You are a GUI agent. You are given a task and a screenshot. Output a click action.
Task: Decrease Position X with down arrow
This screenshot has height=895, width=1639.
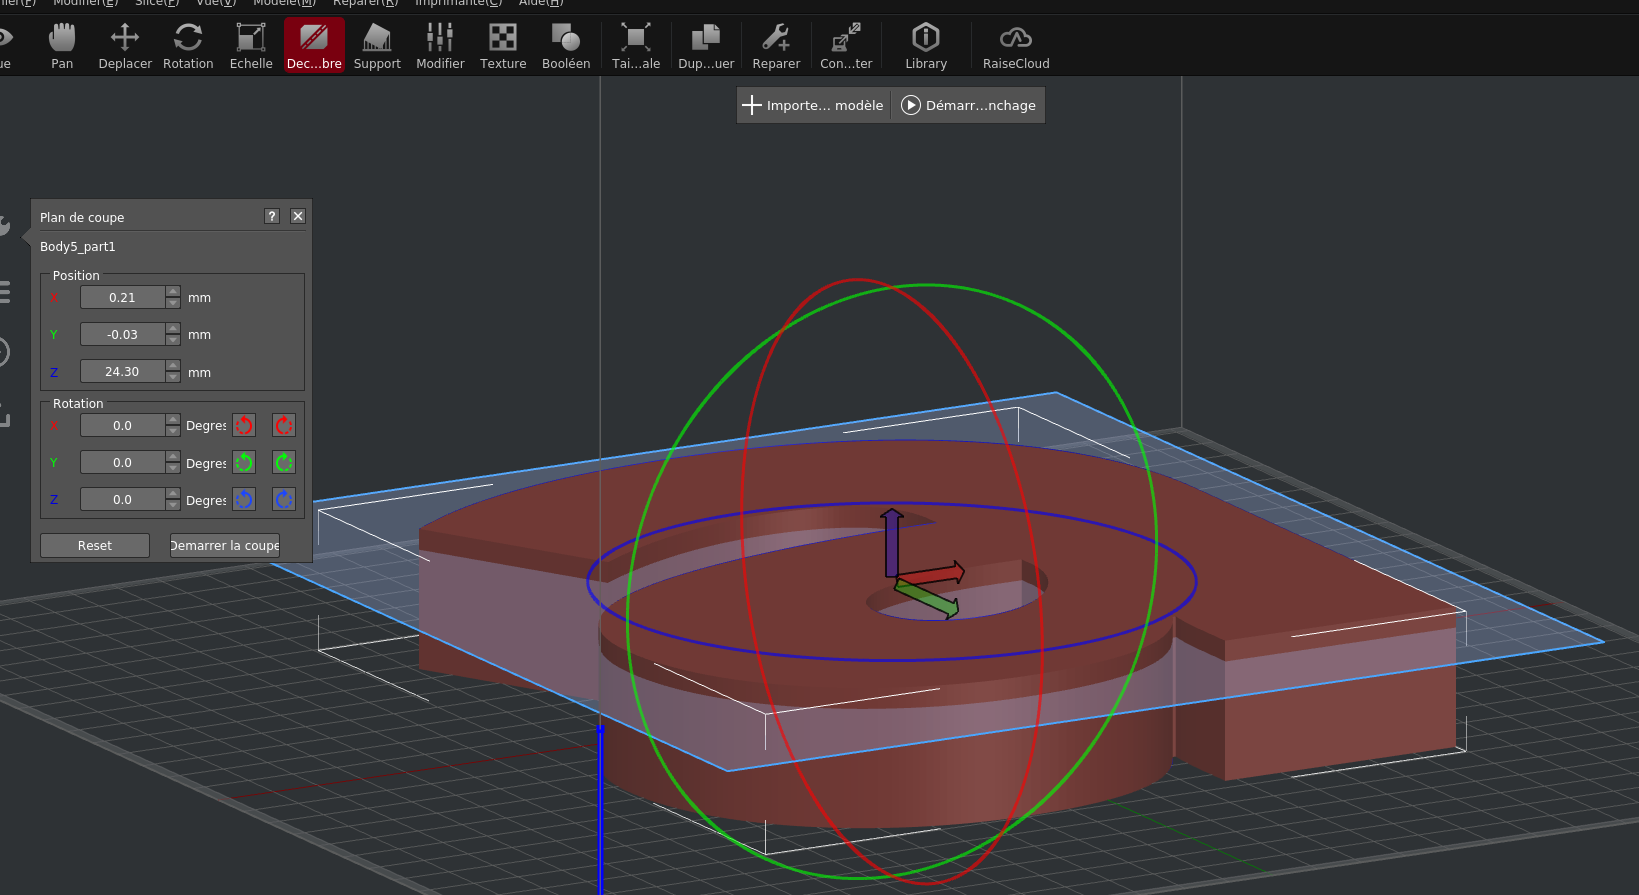point(173,303)
